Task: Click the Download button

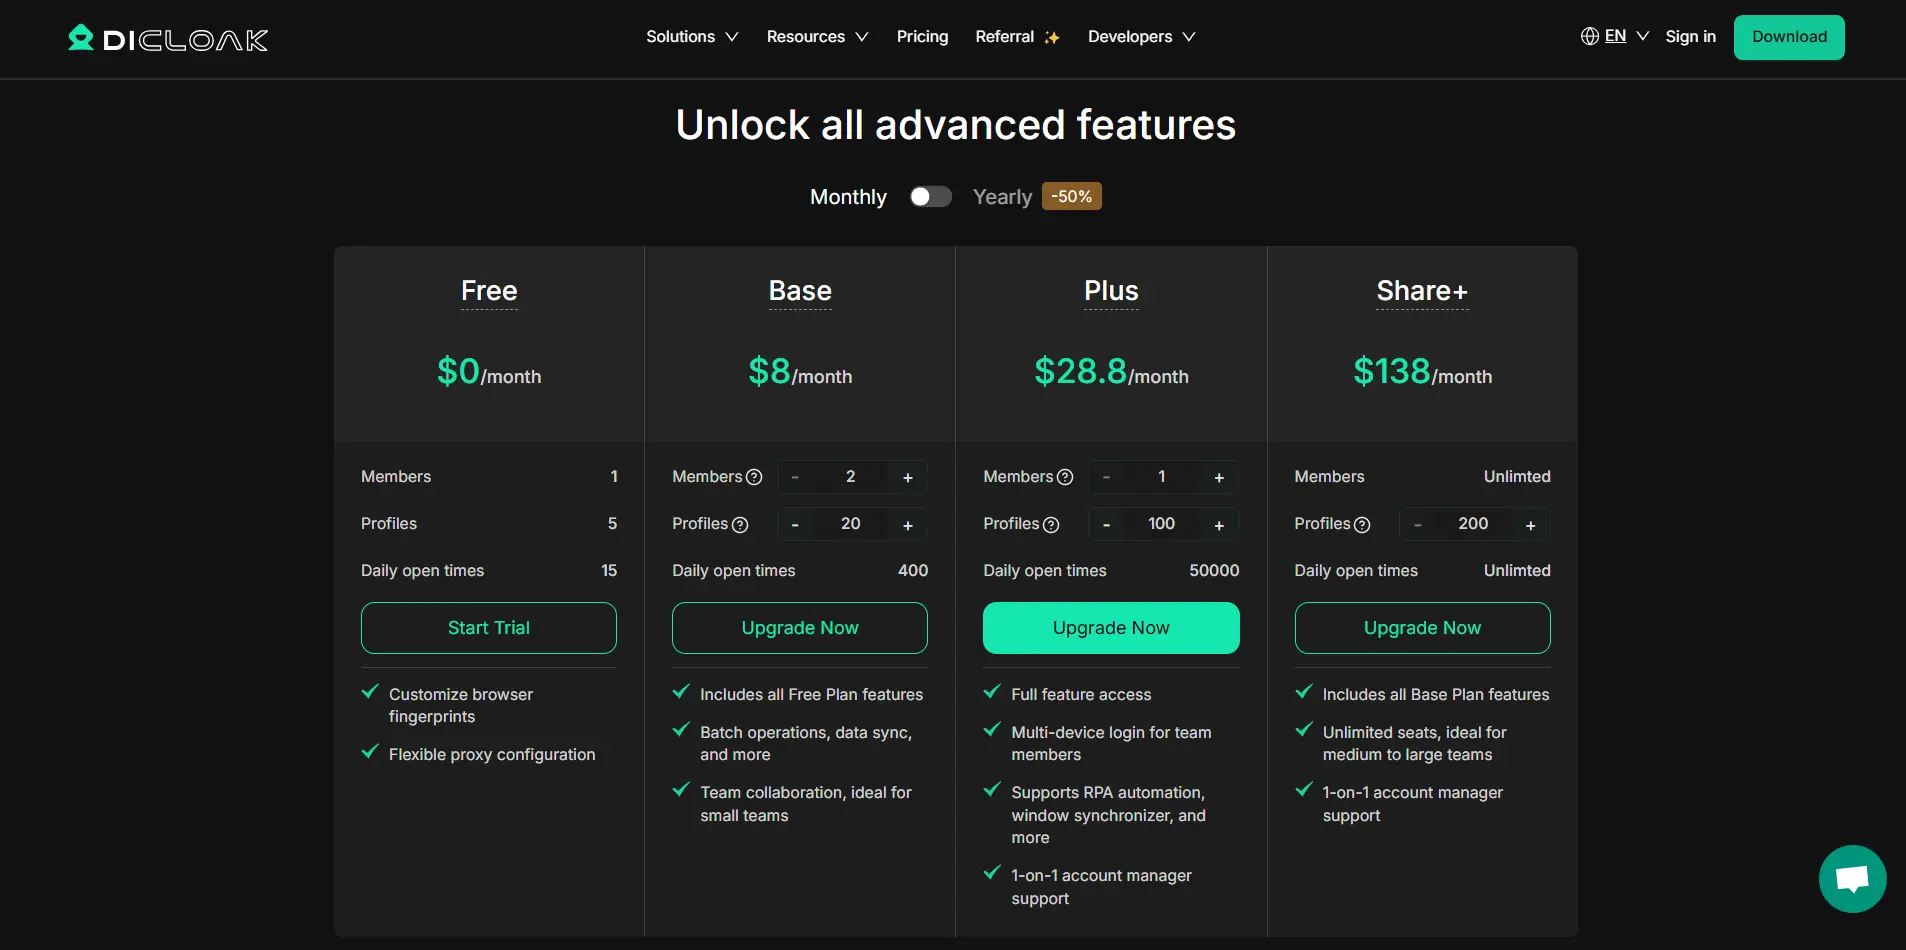Action: (1789, 37)
